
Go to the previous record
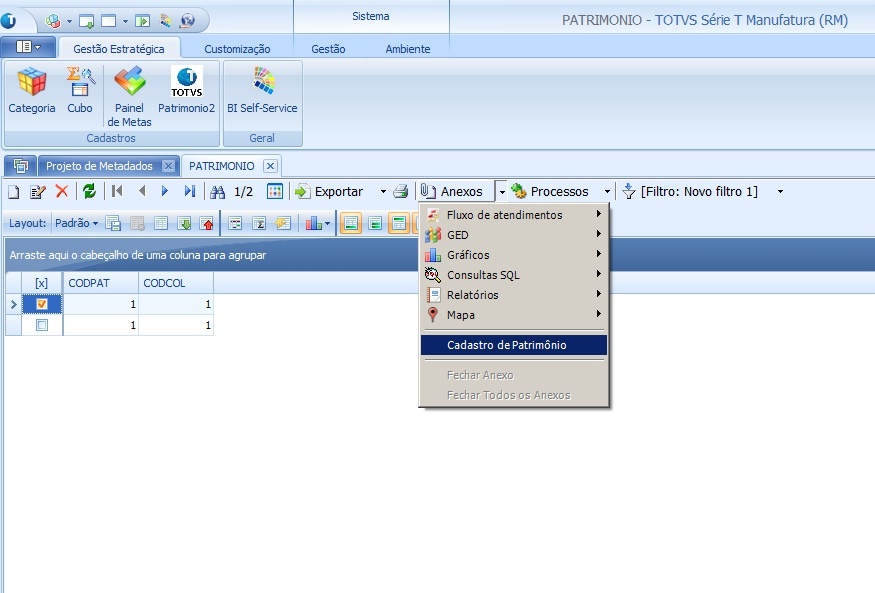pos(142,191)
